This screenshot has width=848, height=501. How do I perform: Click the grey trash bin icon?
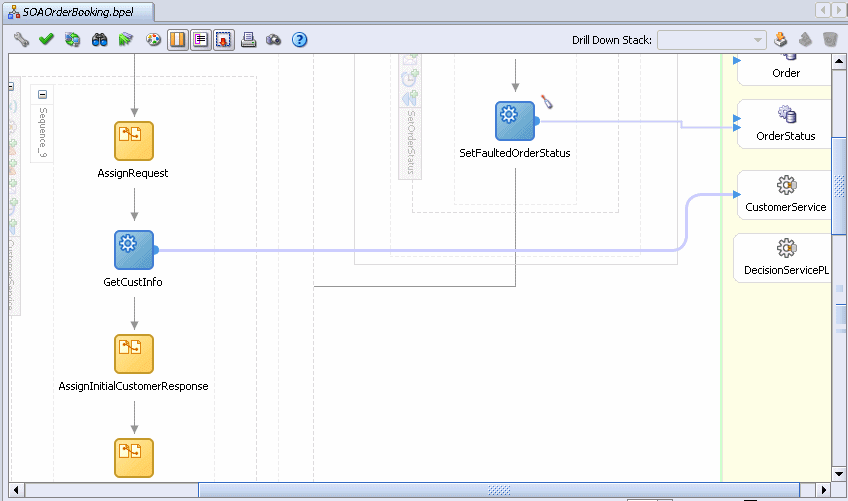pyautogui.click(x=830, y=39)
